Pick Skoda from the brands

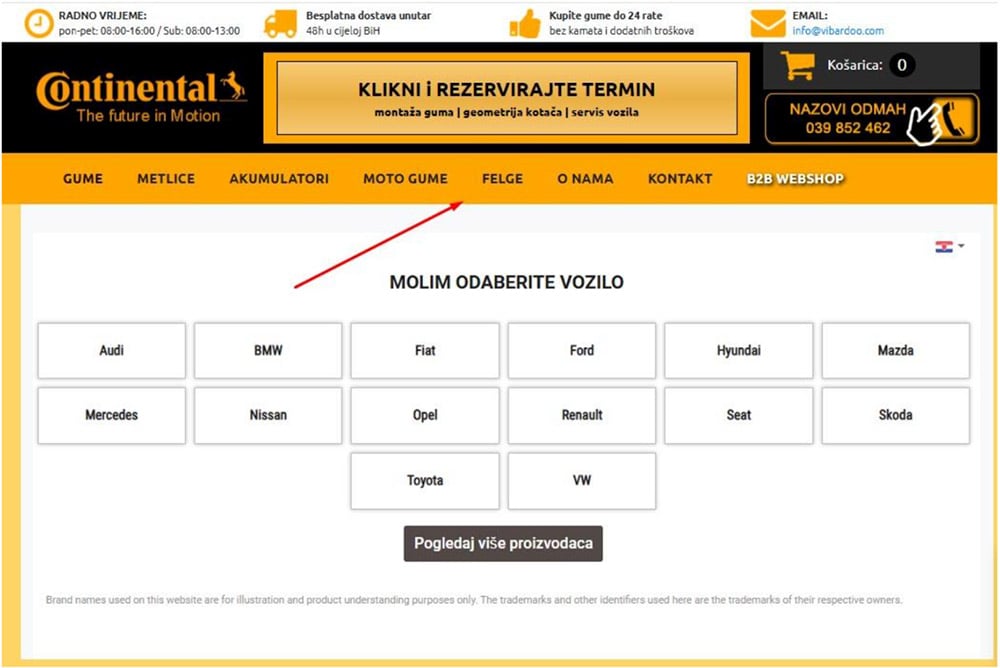click(895, 415)
